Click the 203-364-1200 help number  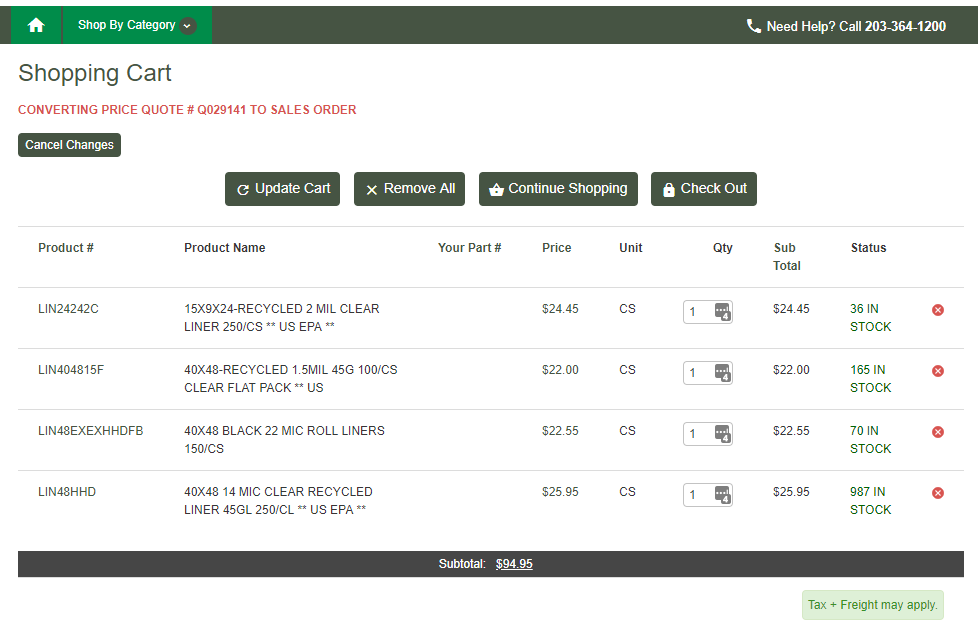click(905, 26)
